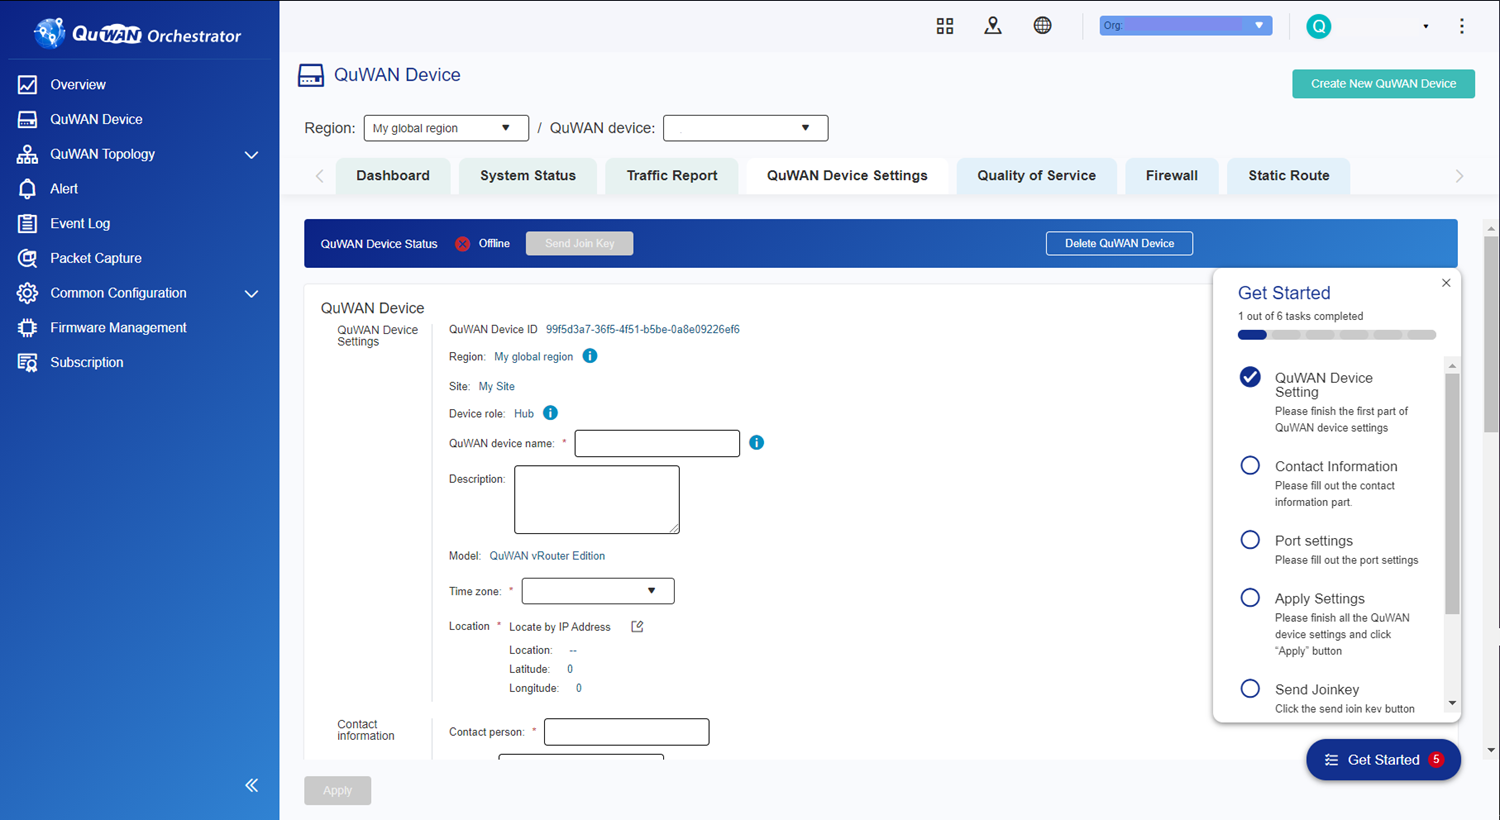The height and width of the screenshot is (820, 1500).
Task: Collapse the sidebar with double-chevron icon
Action: (x=251, y=785)
